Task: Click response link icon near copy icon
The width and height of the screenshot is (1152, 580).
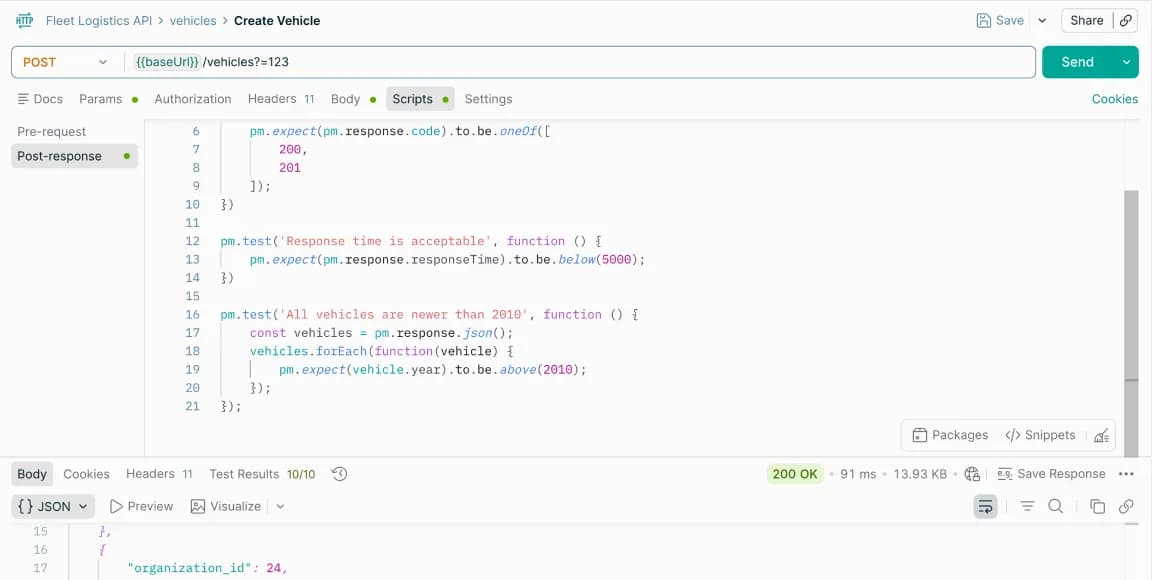Action: coord(1126,506)
